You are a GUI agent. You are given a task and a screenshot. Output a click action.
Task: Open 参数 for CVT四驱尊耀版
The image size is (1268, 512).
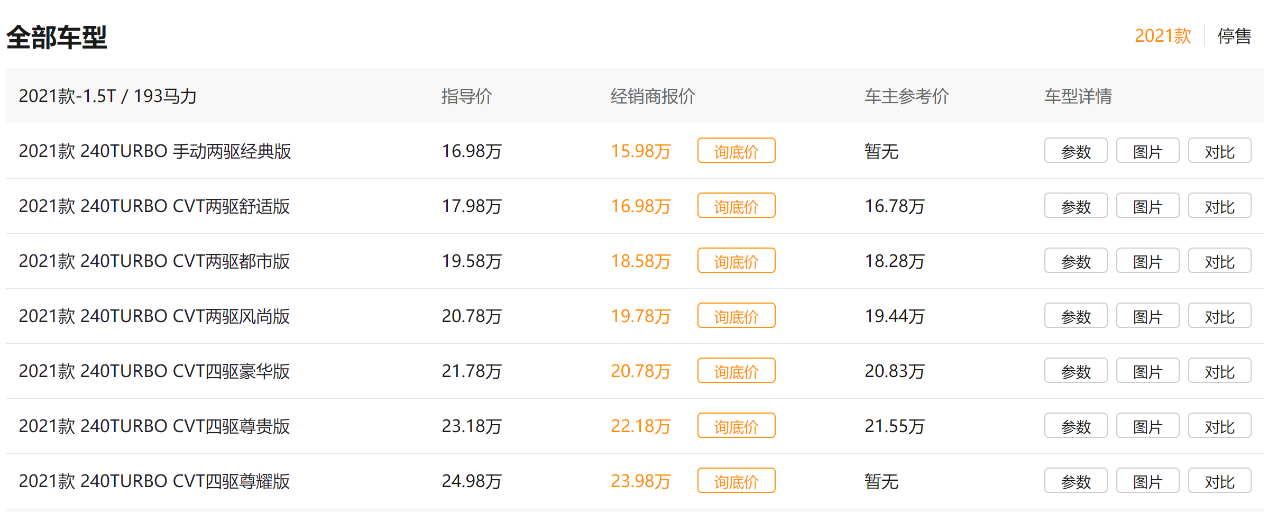pos(1076,481)
